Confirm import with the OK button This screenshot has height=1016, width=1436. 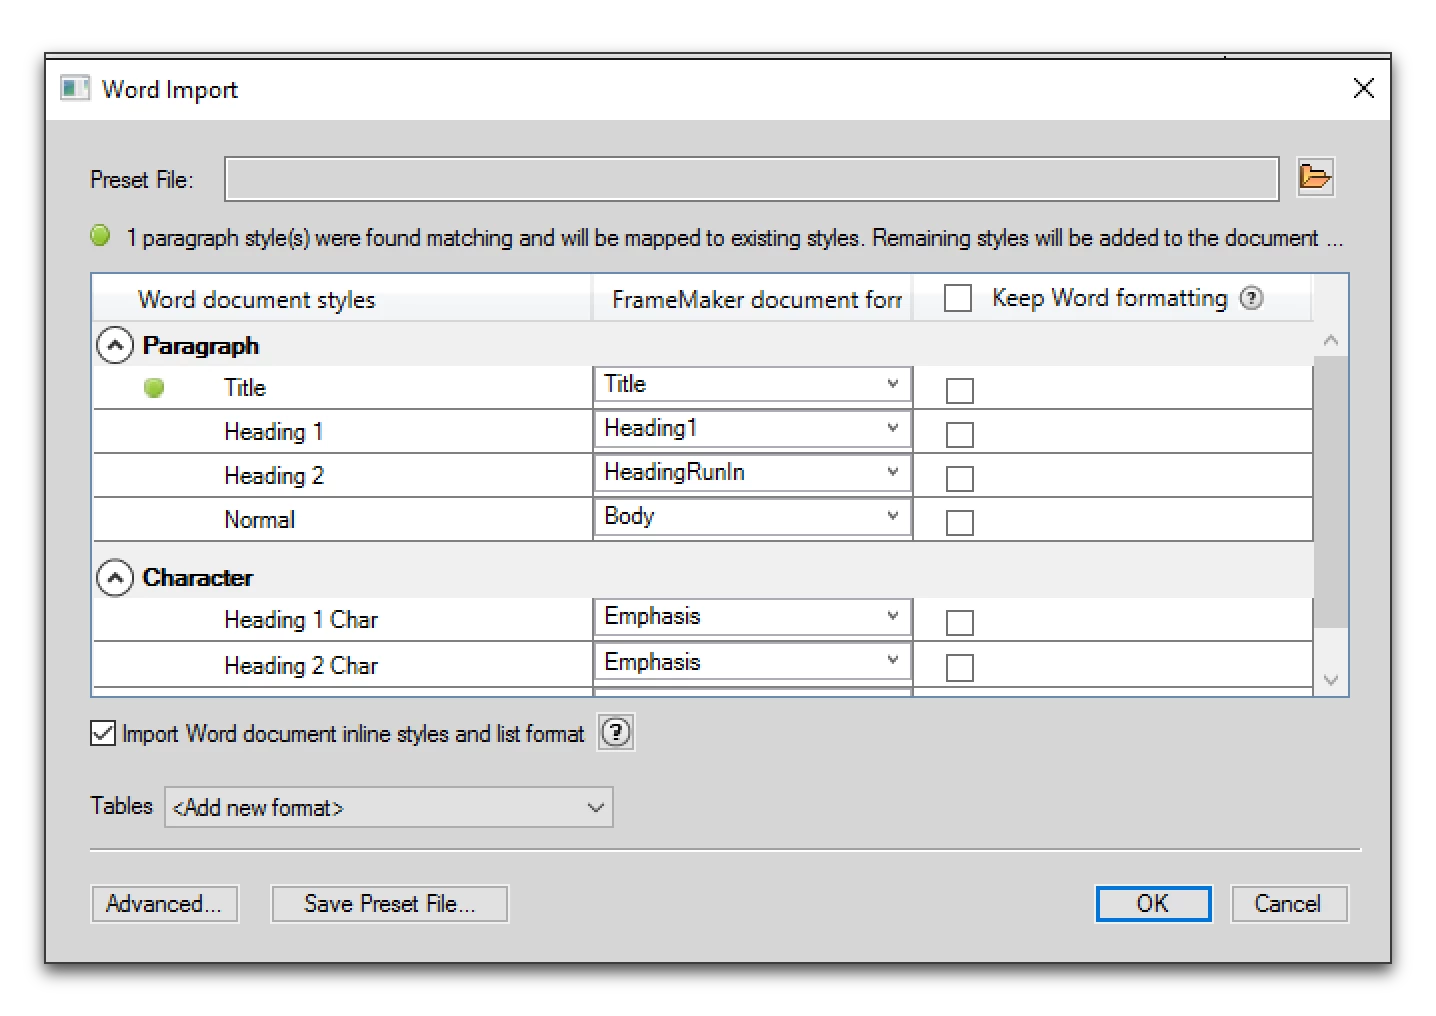click(x=1153, y=903)
